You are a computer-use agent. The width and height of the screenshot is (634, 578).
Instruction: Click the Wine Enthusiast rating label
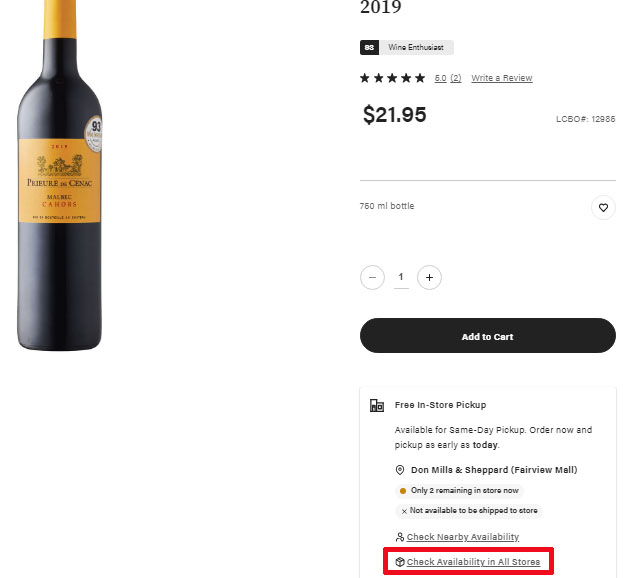pyautogui.click(x=416, y=47)
